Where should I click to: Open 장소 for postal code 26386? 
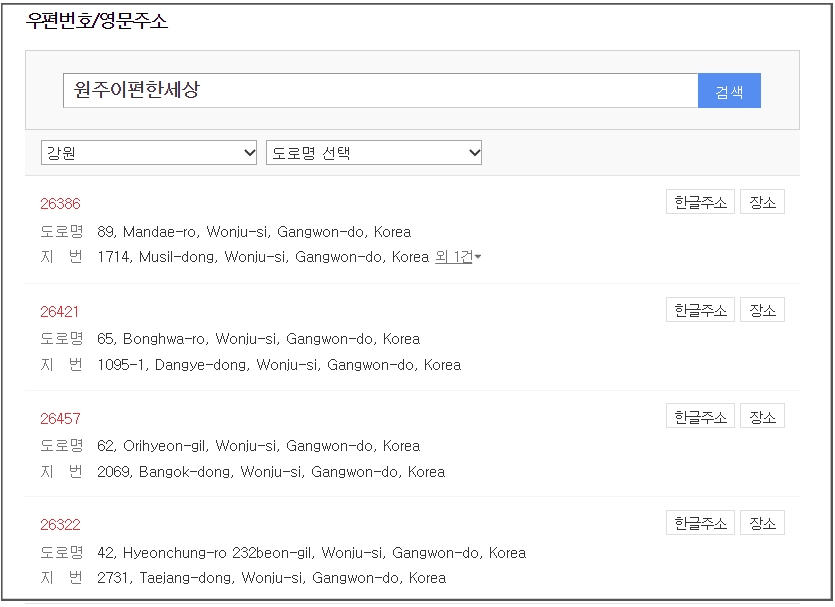click(763, 202)
